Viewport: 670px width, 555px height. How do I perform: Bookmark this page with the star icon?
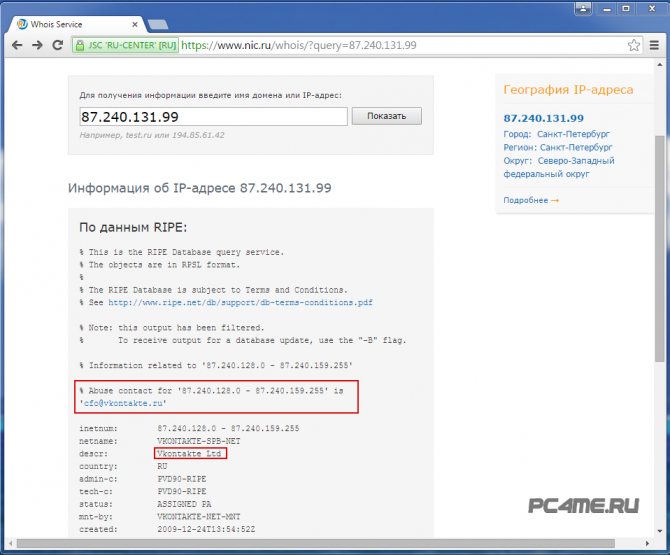point(633,45)
